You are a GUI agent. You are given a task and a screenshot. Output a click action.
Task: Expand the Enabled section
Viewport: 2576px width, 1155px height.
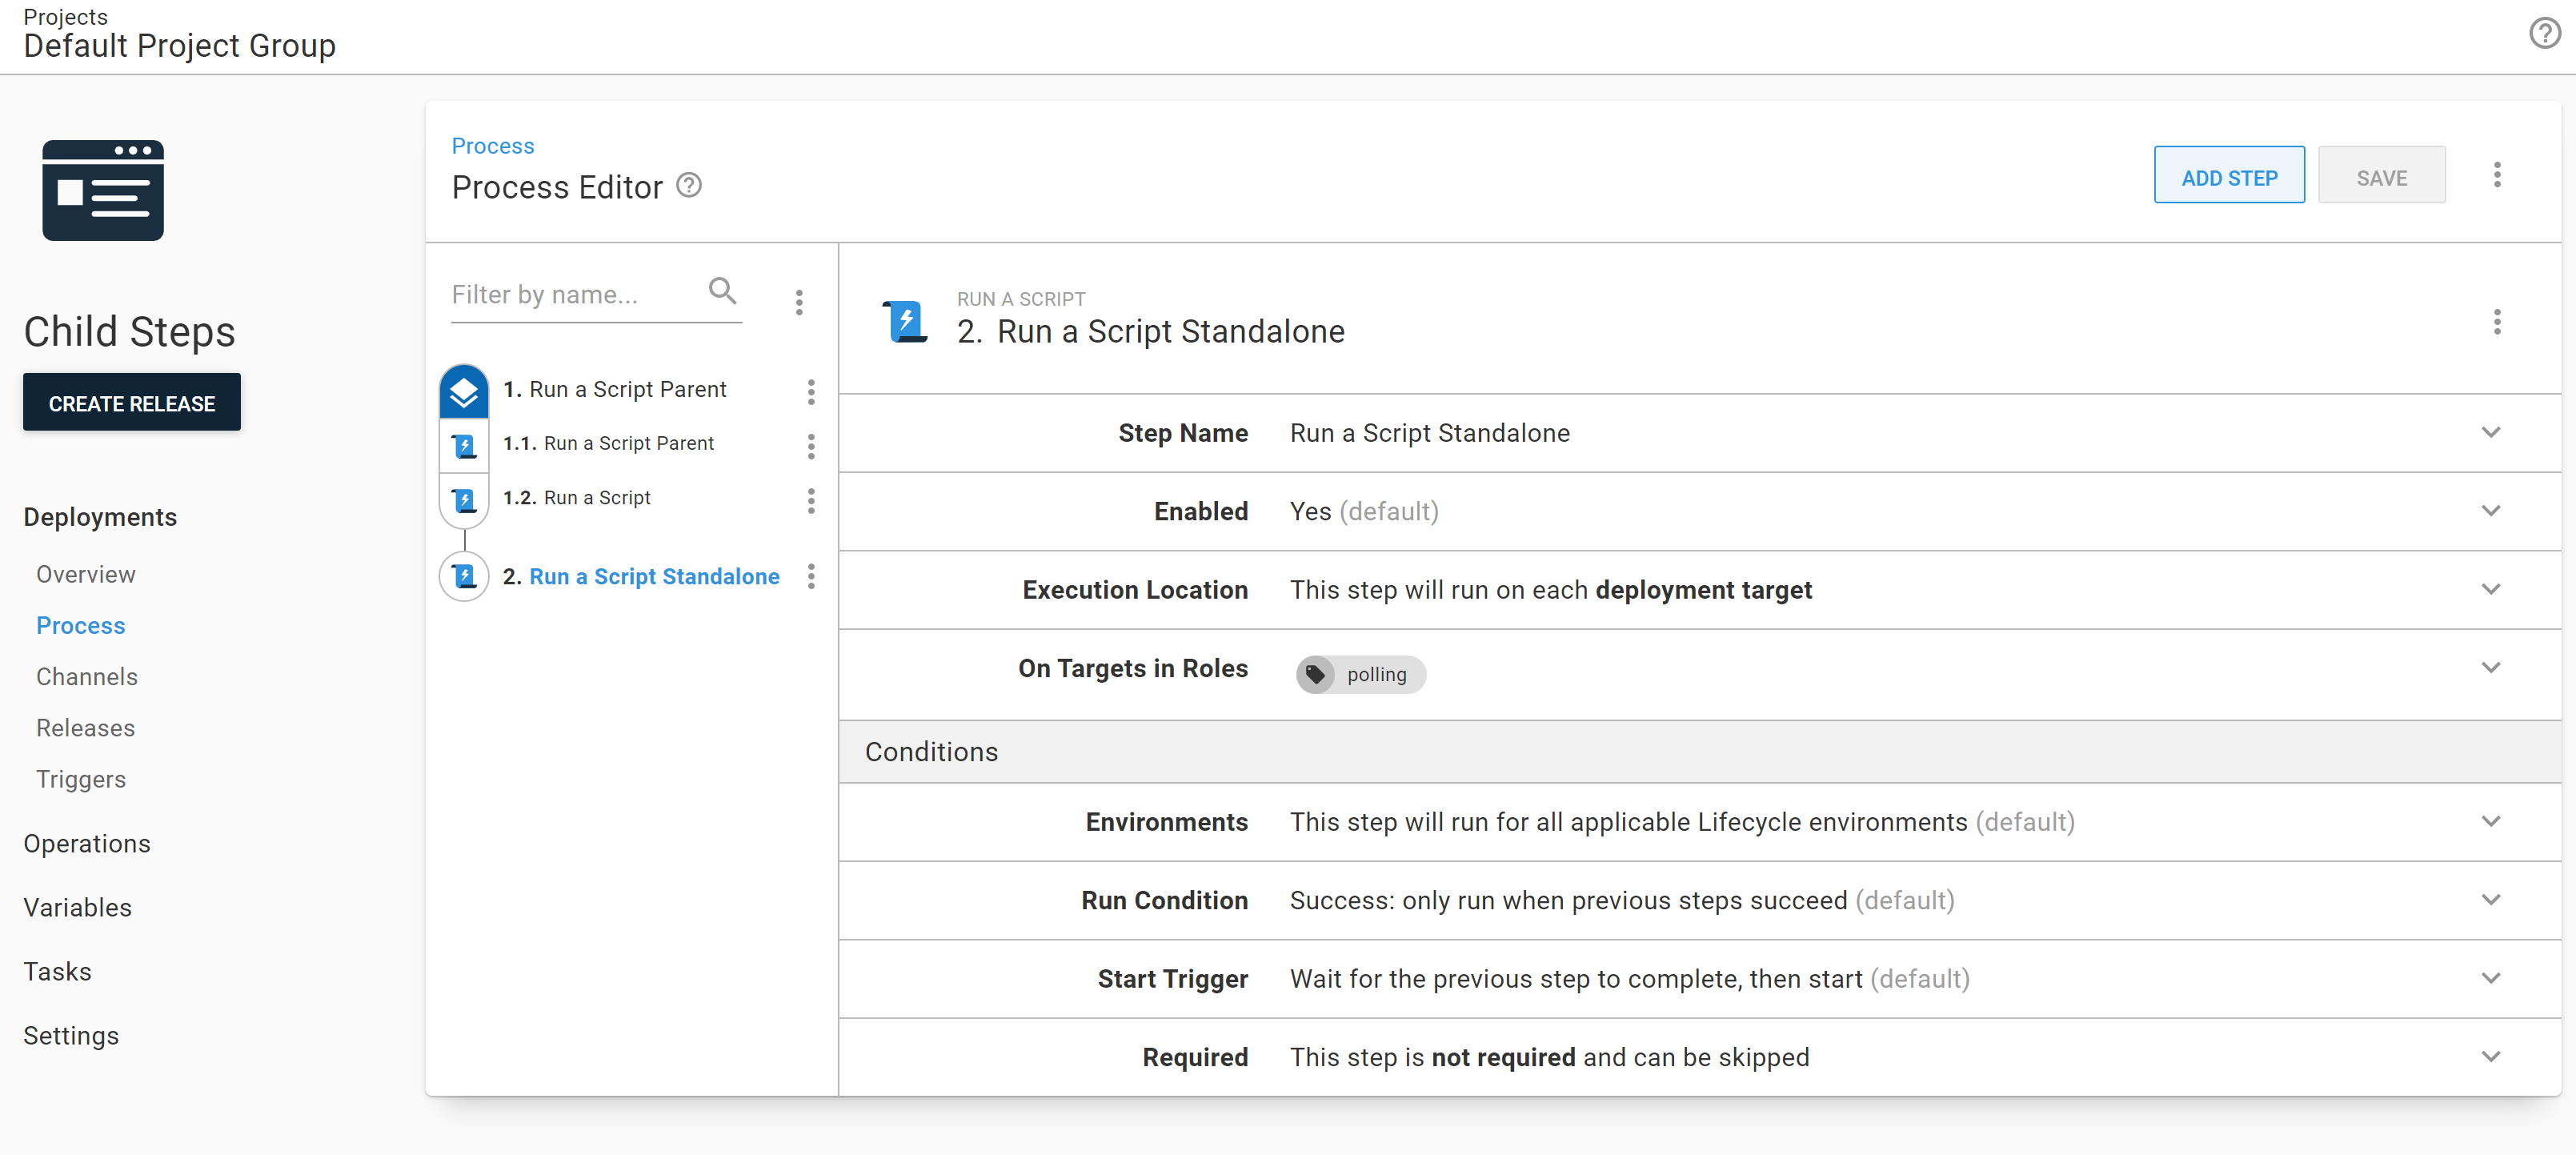2491,511
